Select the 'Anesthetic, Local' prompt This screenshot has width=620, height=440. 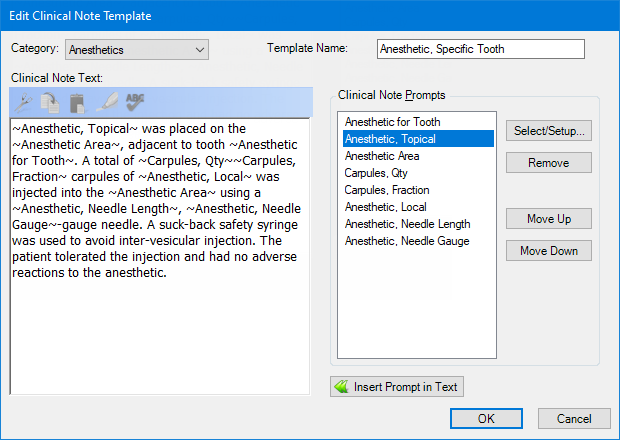coord(386,207)
